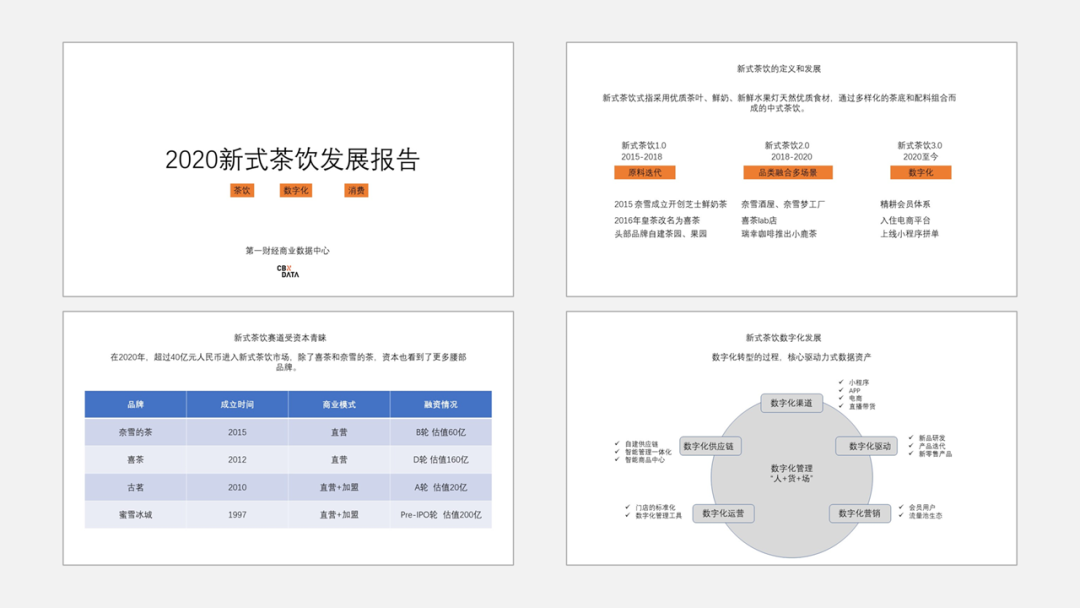Click the orange 茶饮 tag on the title slide

coord(242,190)
